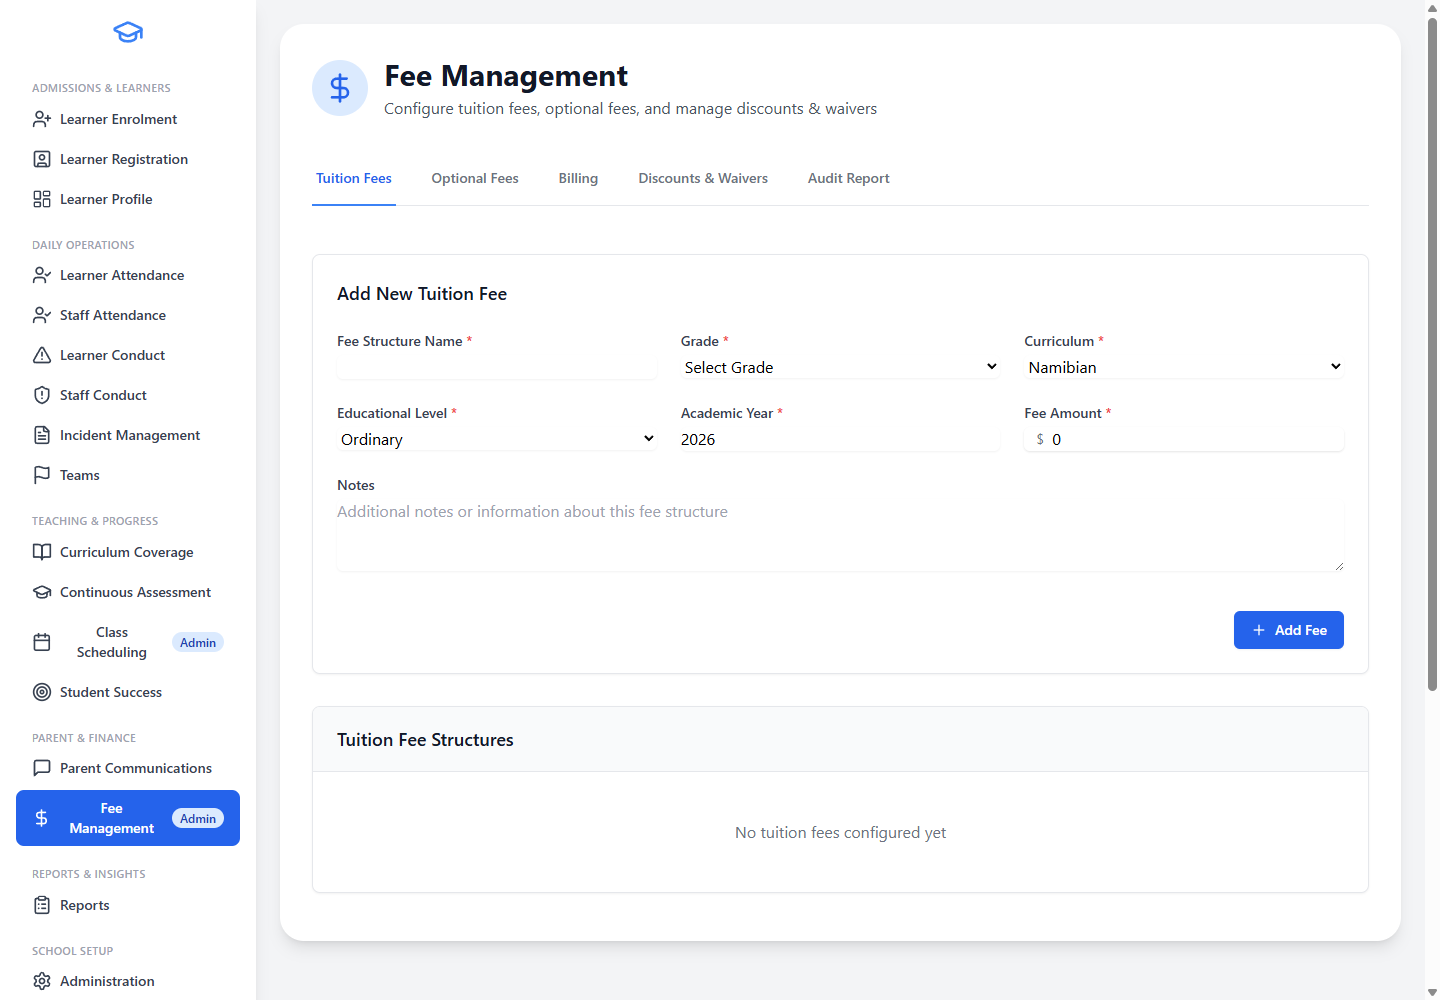Open the Curriculum dropdown showing Namibian
The height and width of the screenshot is (1000, 1440).
point(1184,367)
